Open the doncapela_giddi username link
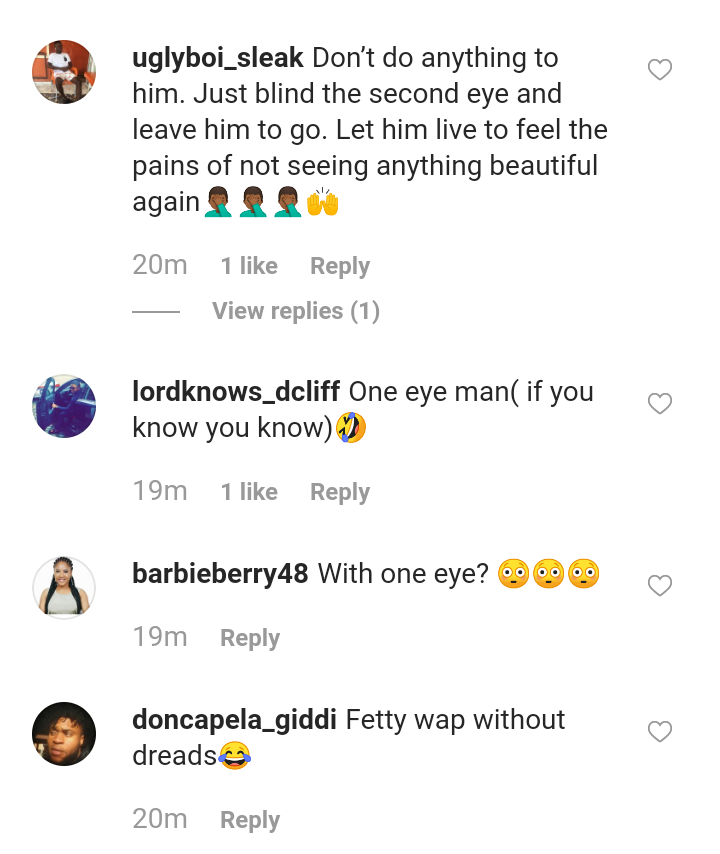The height and width of the screenshot is (854, 720). click(234, 720)
